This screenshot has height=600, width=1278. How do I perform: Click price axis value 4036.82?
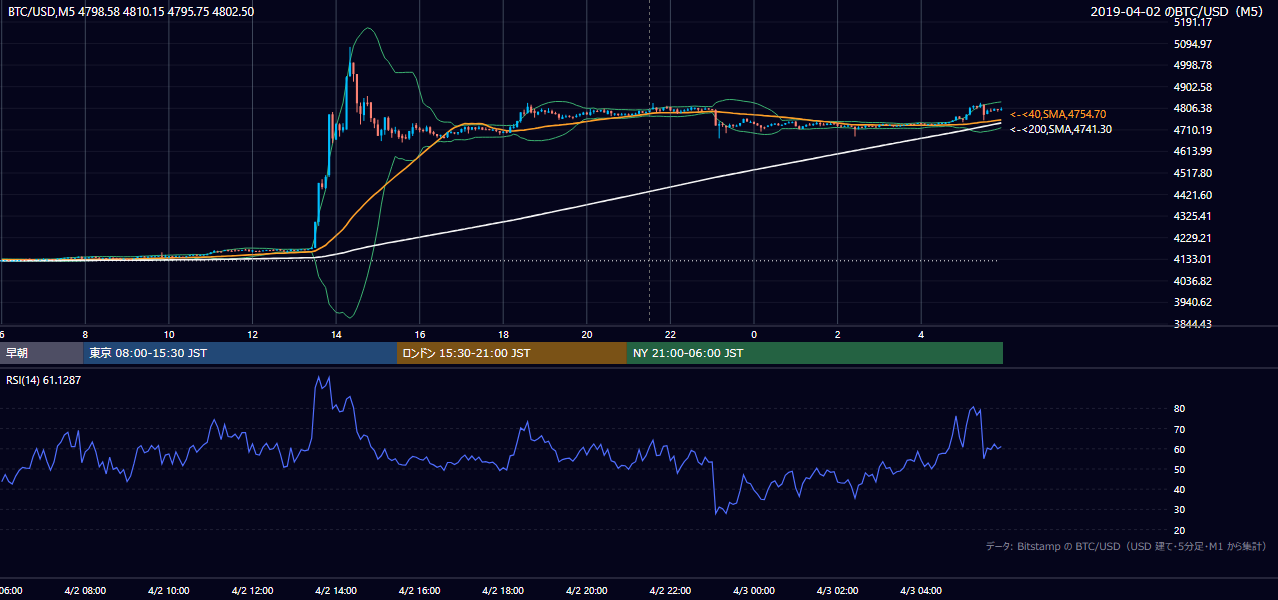(1192, 281)
